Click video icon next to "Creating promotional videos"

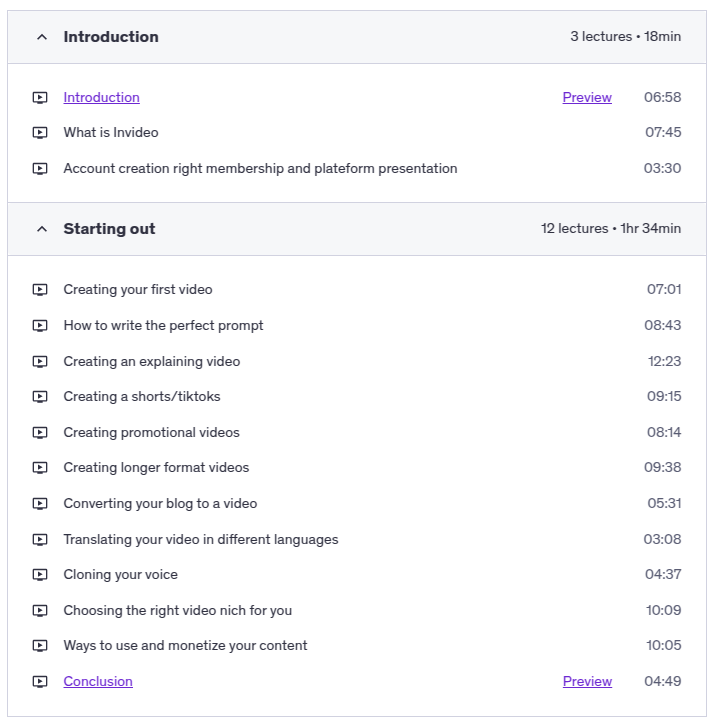40,433
